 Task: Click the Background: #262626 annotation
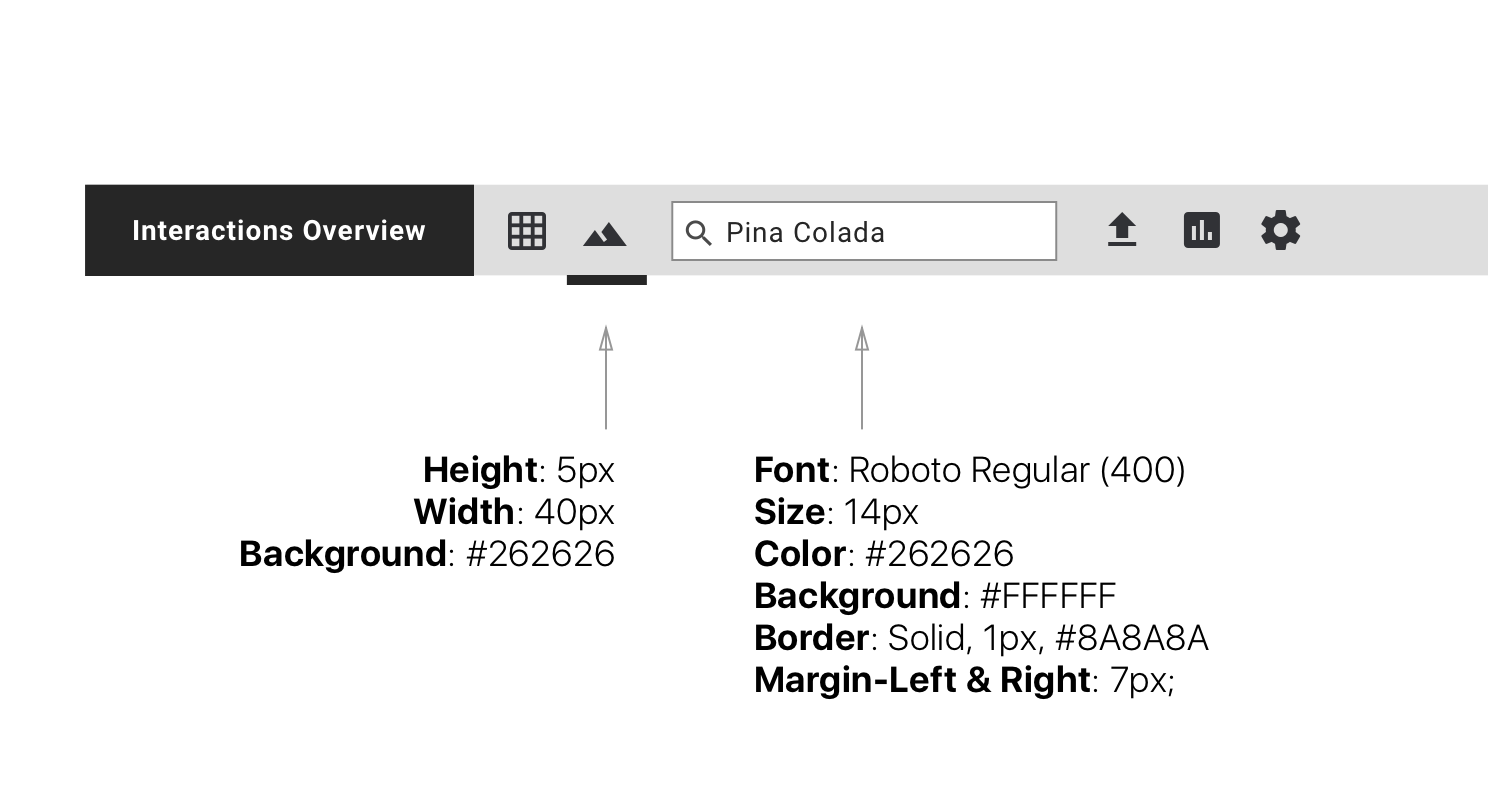[427, 554]
